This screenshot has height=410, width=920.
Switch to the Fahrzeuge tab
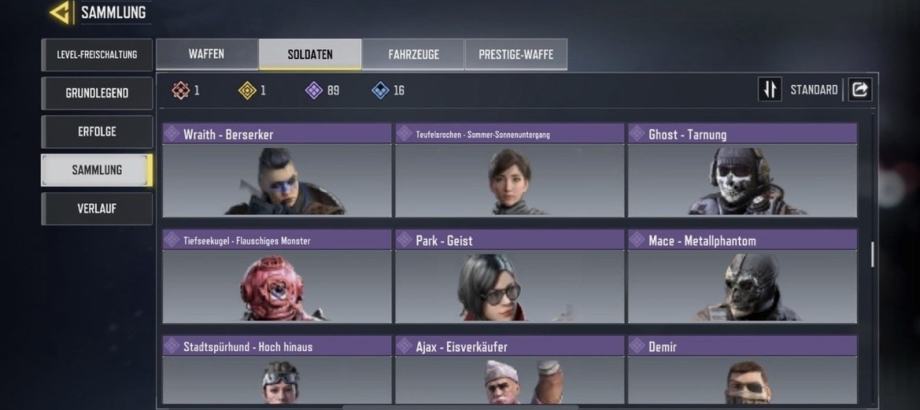413,55
